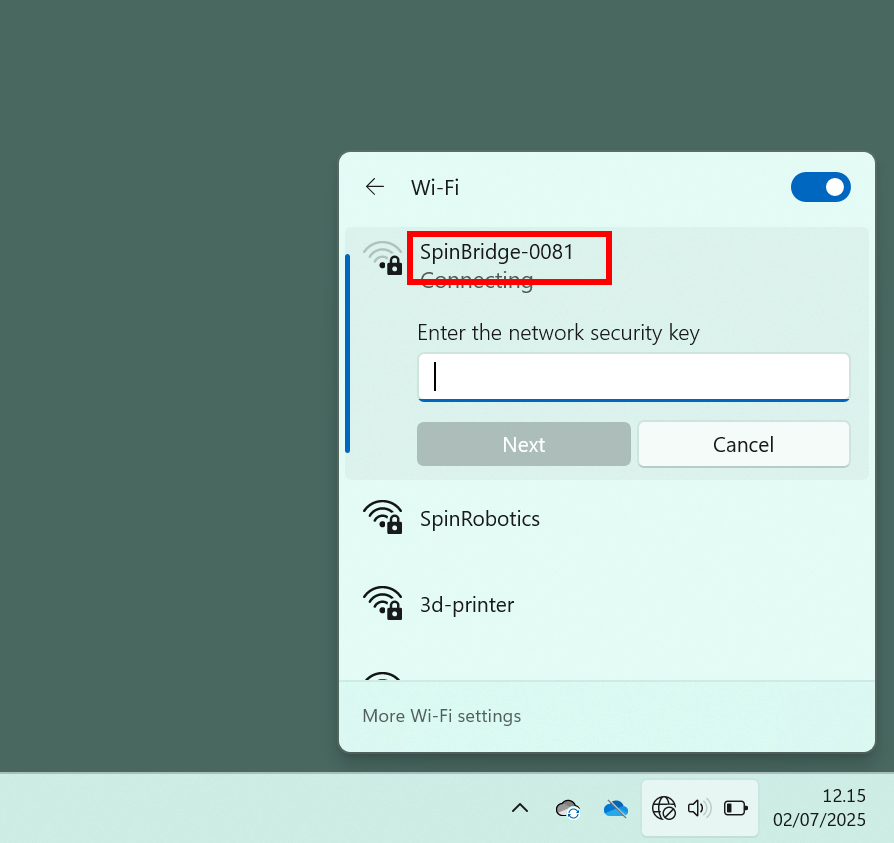Screen dimensions: 894x843
Task: Click the SpinBridge-0081 signal lock icon
Action: pyautogui.click(x=383, y=258)
